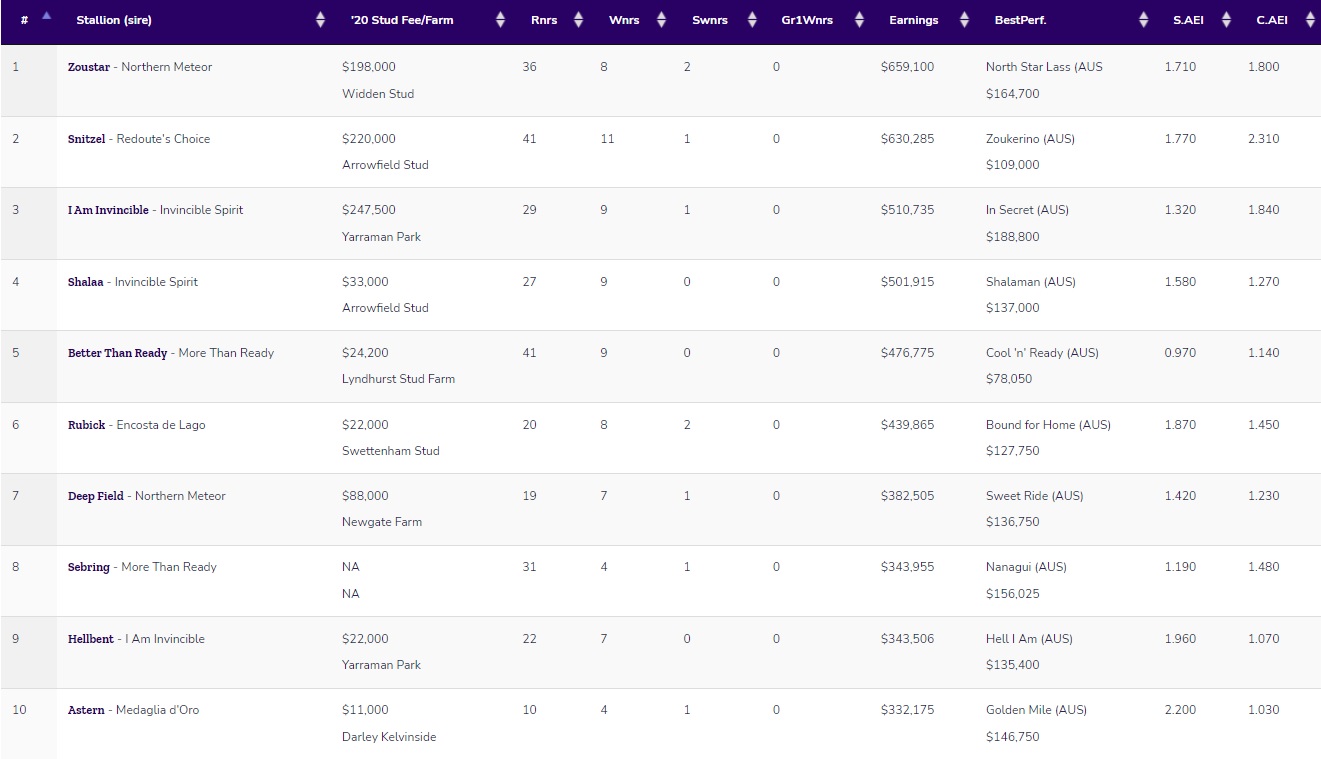The height and width of the screenshot is (759, 1321).
Task: Sort by C.AEI arrow icon
Action: [1310, 20]
